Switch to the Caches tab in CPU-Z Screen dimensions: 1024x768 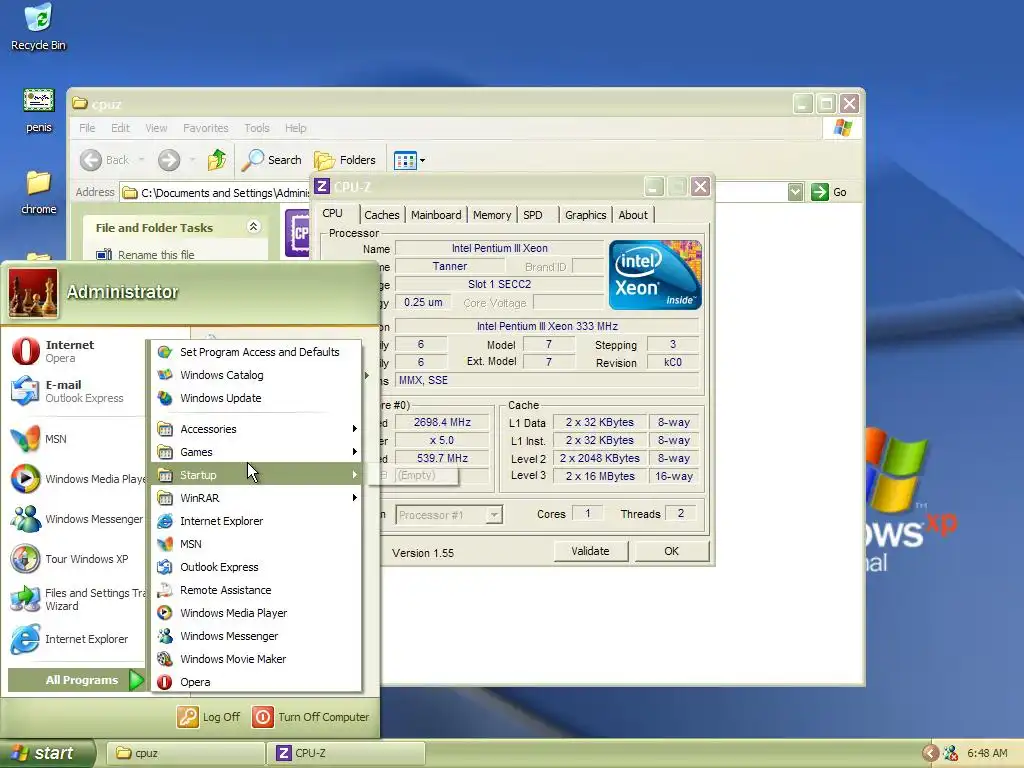(x=381, y=215)
